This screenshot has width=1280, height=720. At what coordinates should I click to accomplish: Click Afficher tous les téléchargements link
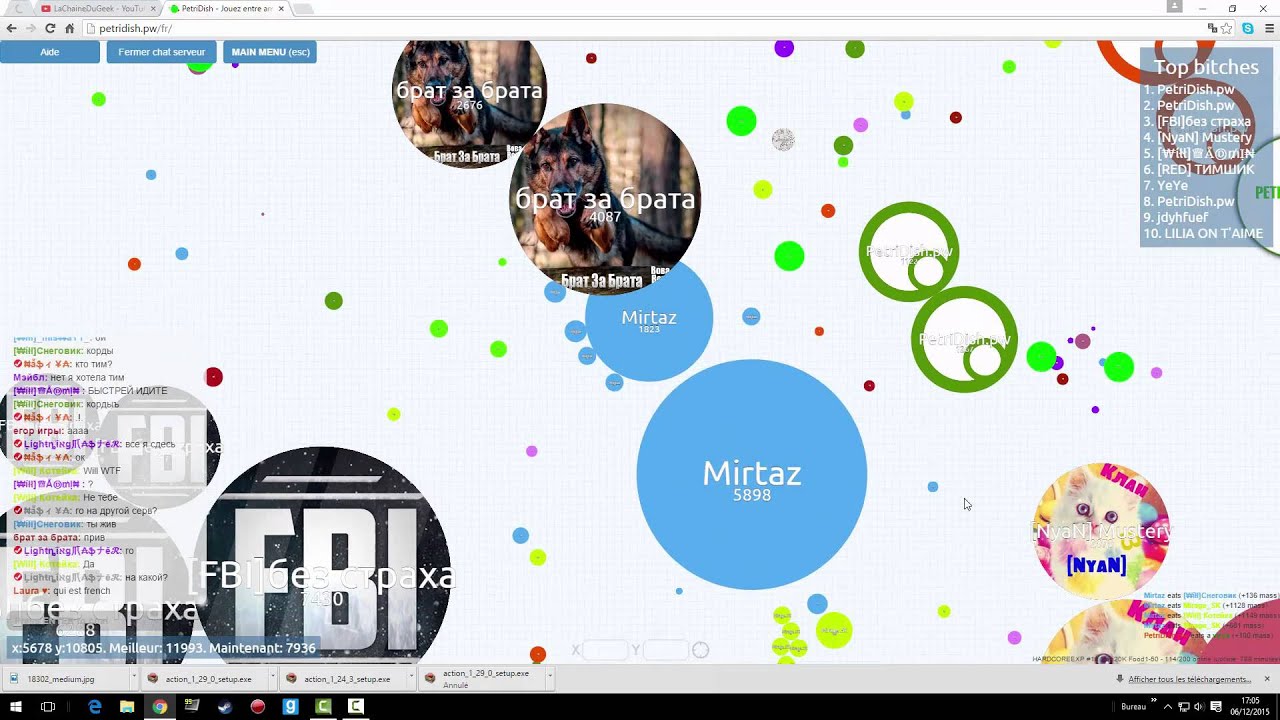(1188, 679)
